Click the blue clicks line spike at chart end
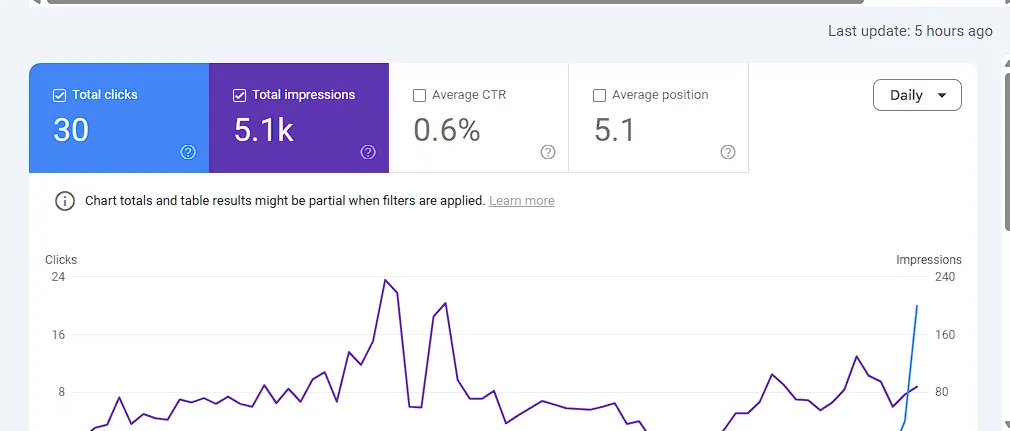 (x=917, y=307)
